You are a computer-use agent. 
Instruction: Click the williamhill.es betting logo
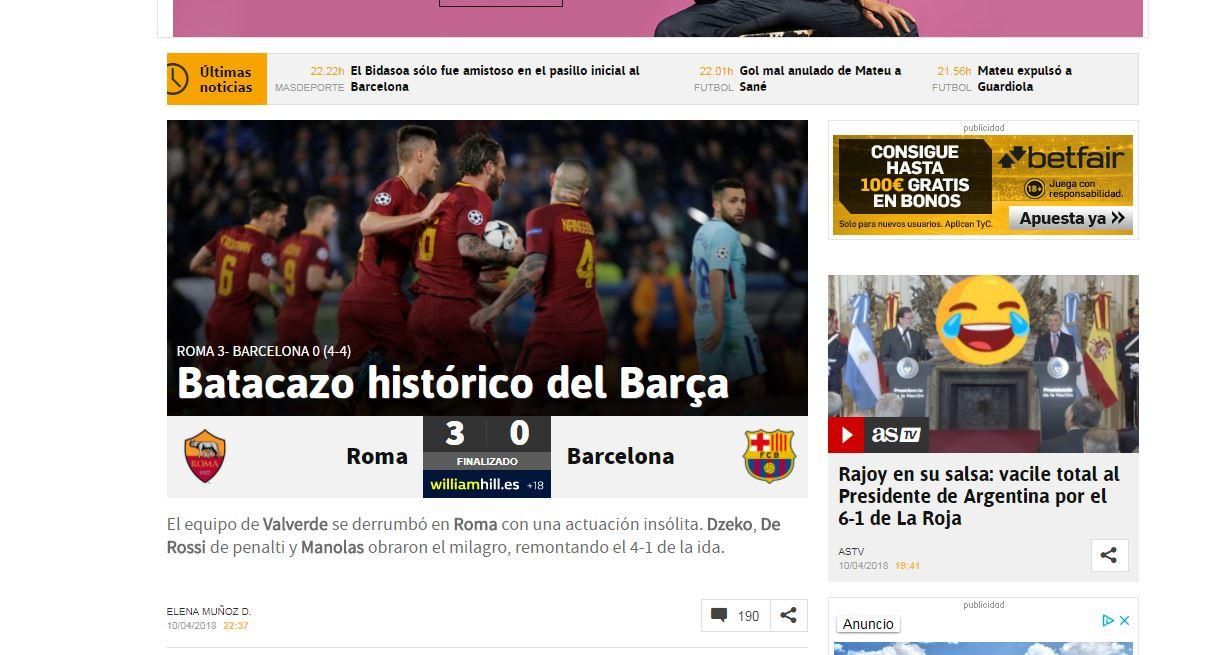pyautogui.click(x=475, y=485)
